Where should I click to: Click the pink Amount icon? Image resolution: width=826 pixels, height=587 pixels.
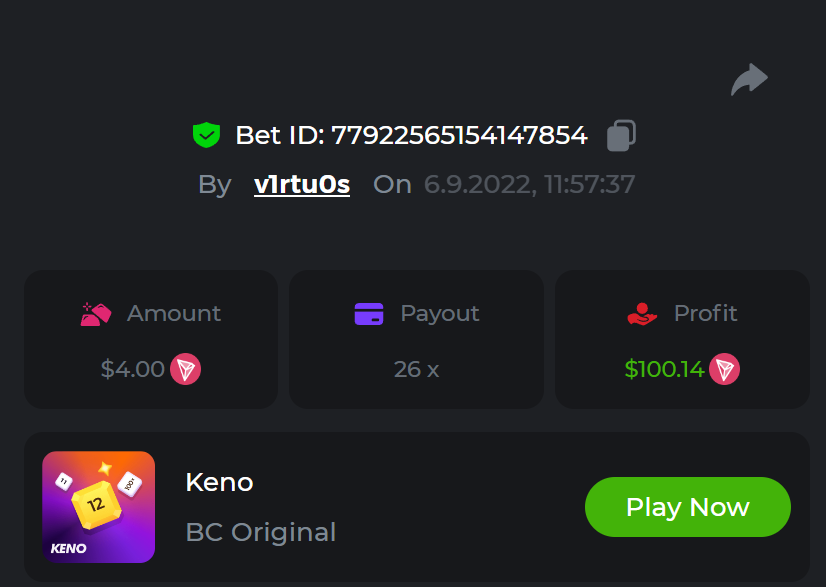point(96,314)
